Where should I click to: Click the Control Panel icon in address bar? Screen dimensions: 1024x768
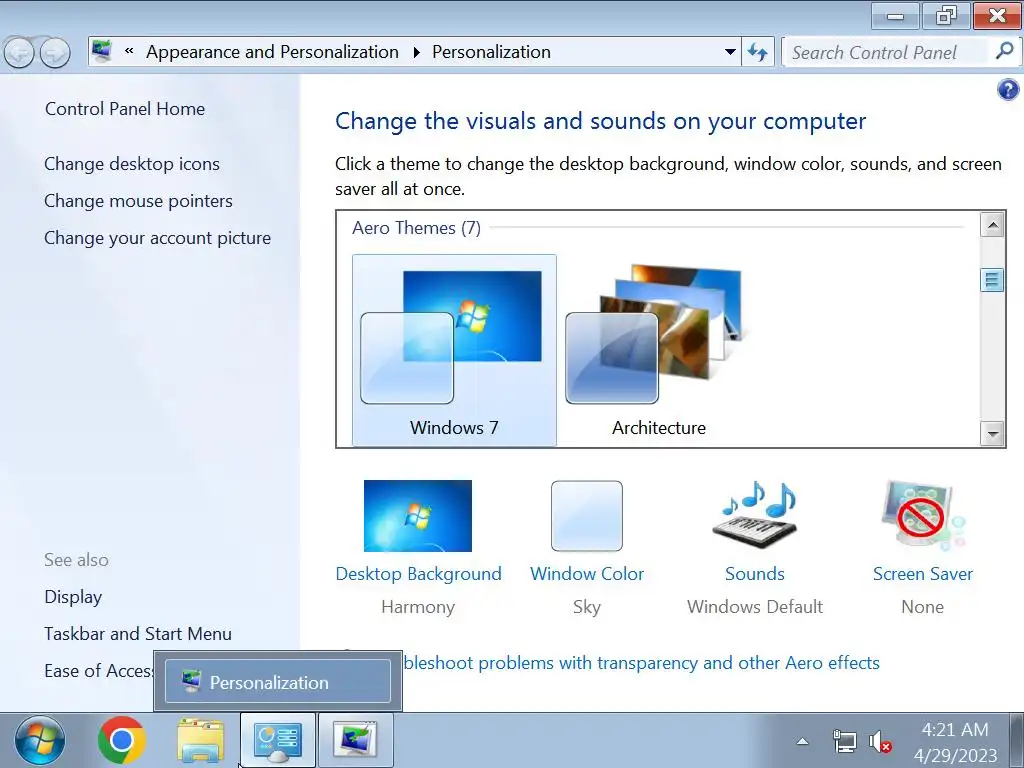(102, 51)
